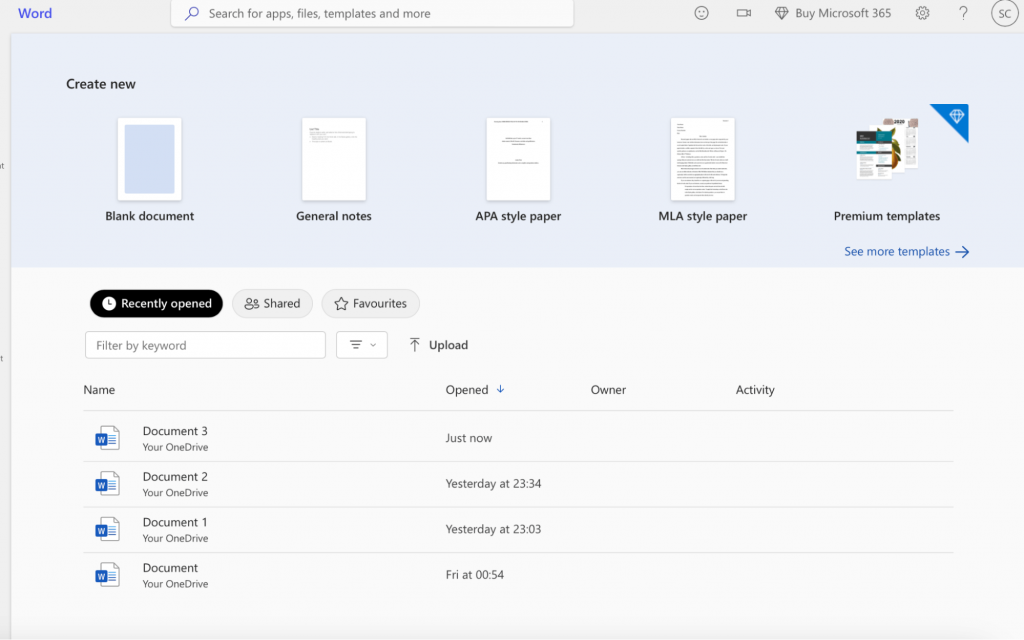
Task: Click the 'Yesterday at 23:03' opened time
Action: (493, 530)
